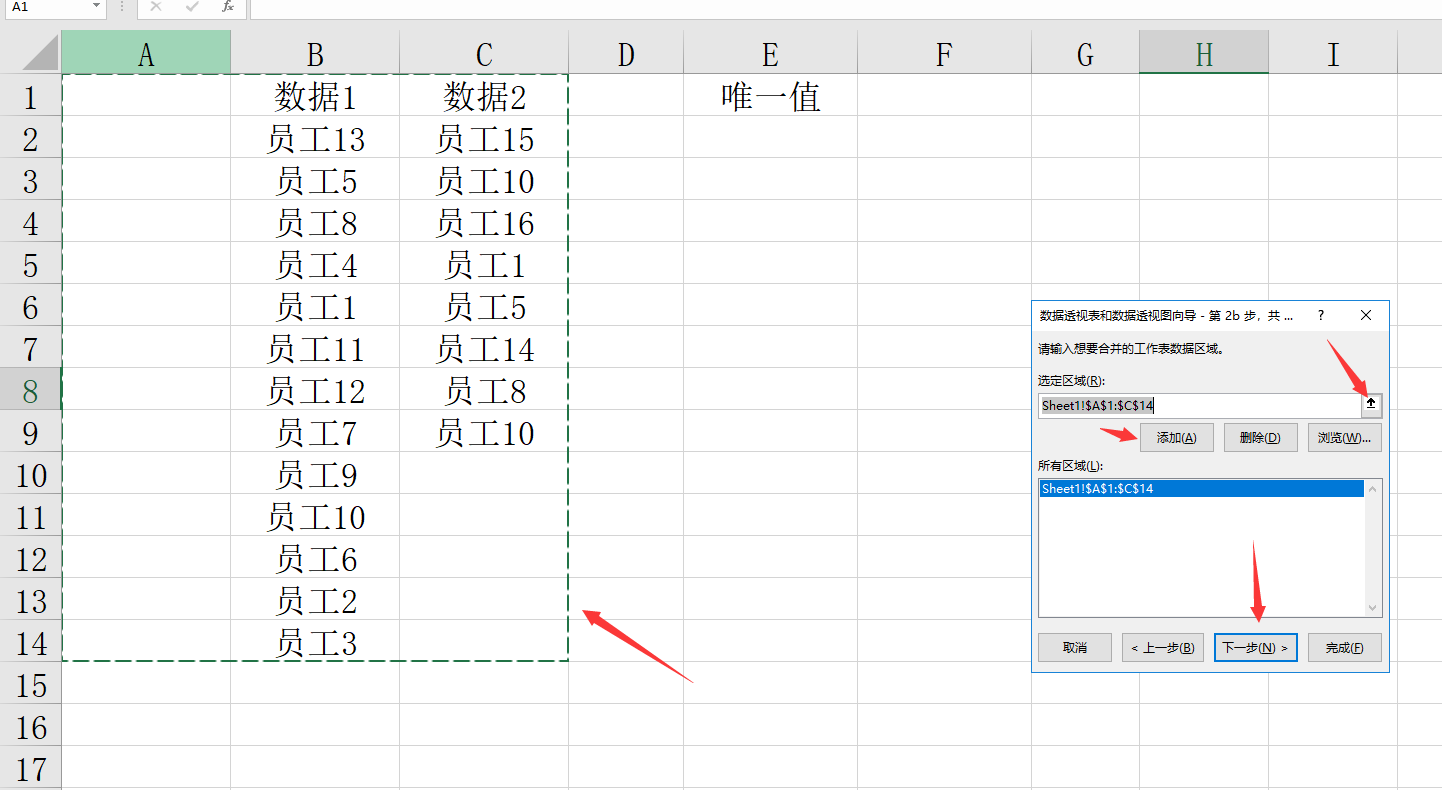1442x790 pixels.
Task: Click cell containing 员工7
Action: pos(315,433)
